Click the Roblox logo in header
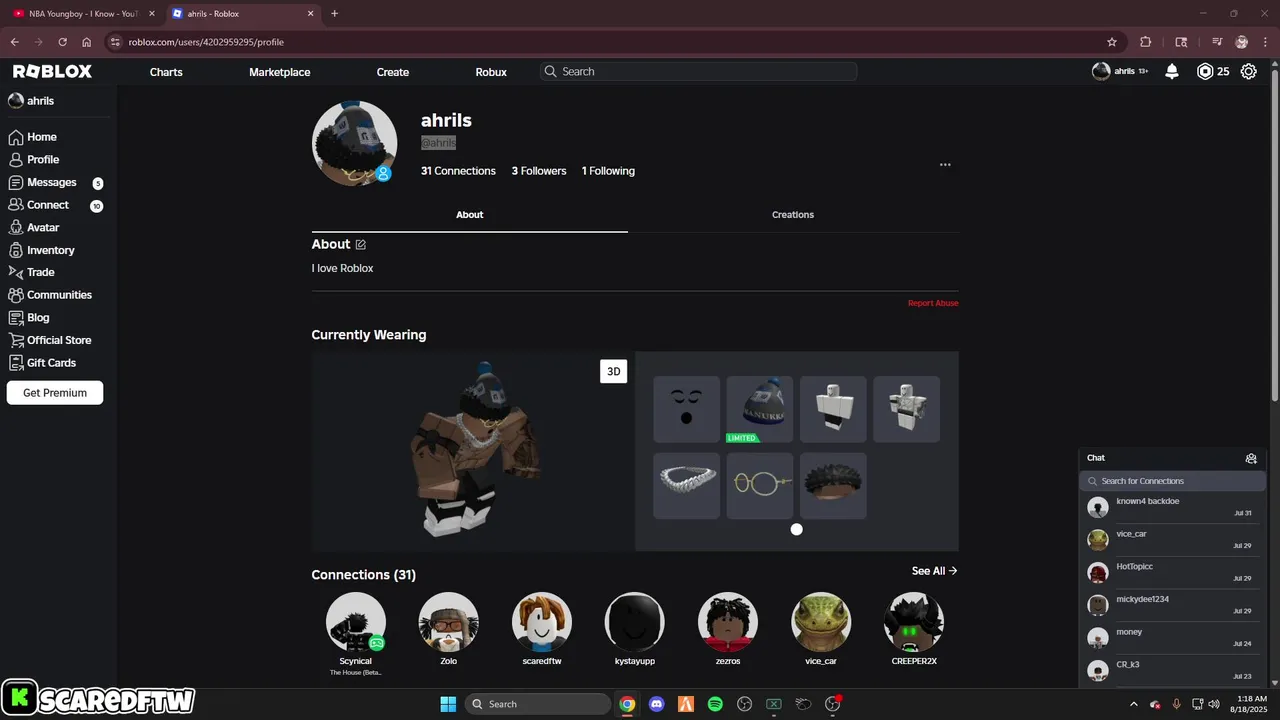1280x720 pixels. coord(52,72)
